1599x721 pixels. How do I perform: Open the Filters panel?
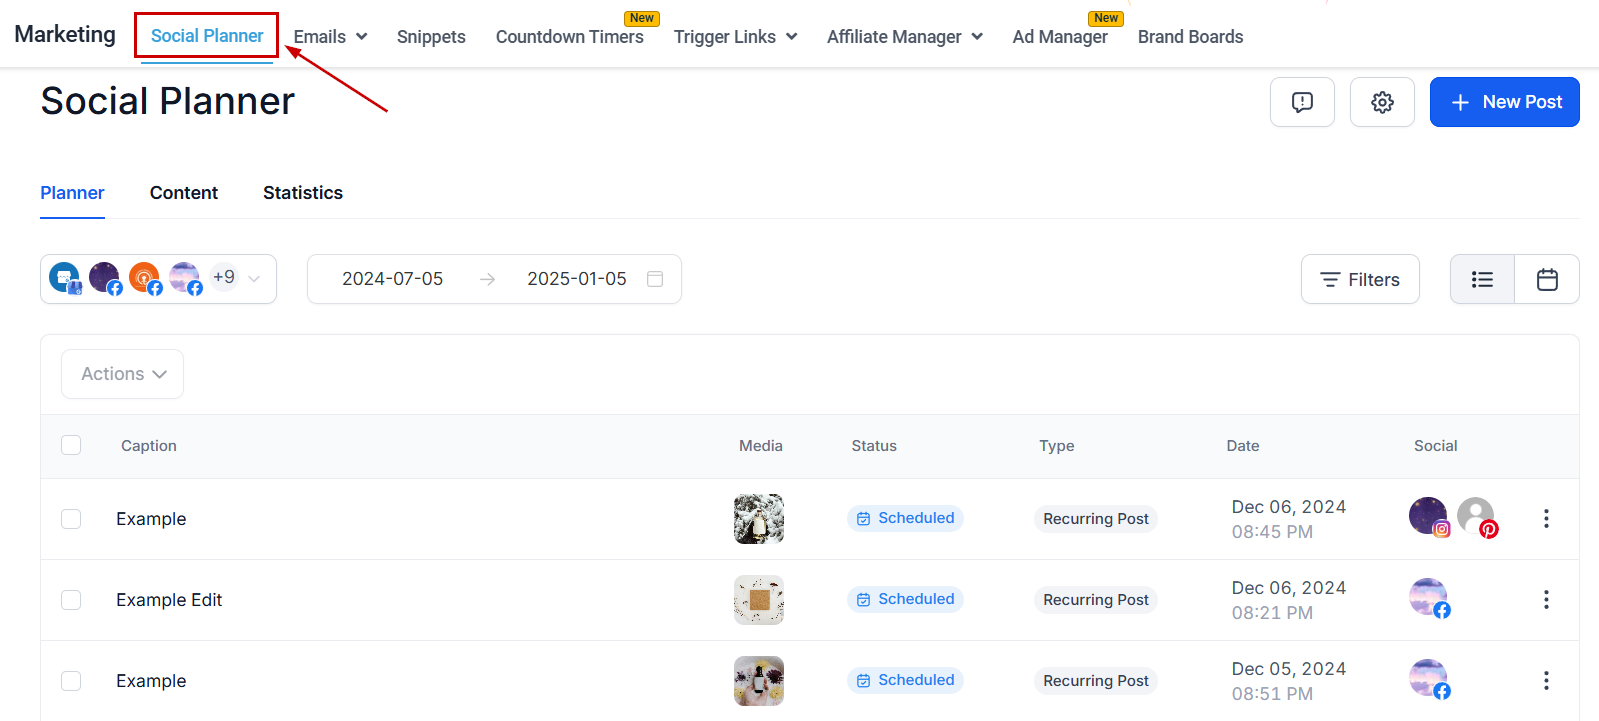point(1359,280)
